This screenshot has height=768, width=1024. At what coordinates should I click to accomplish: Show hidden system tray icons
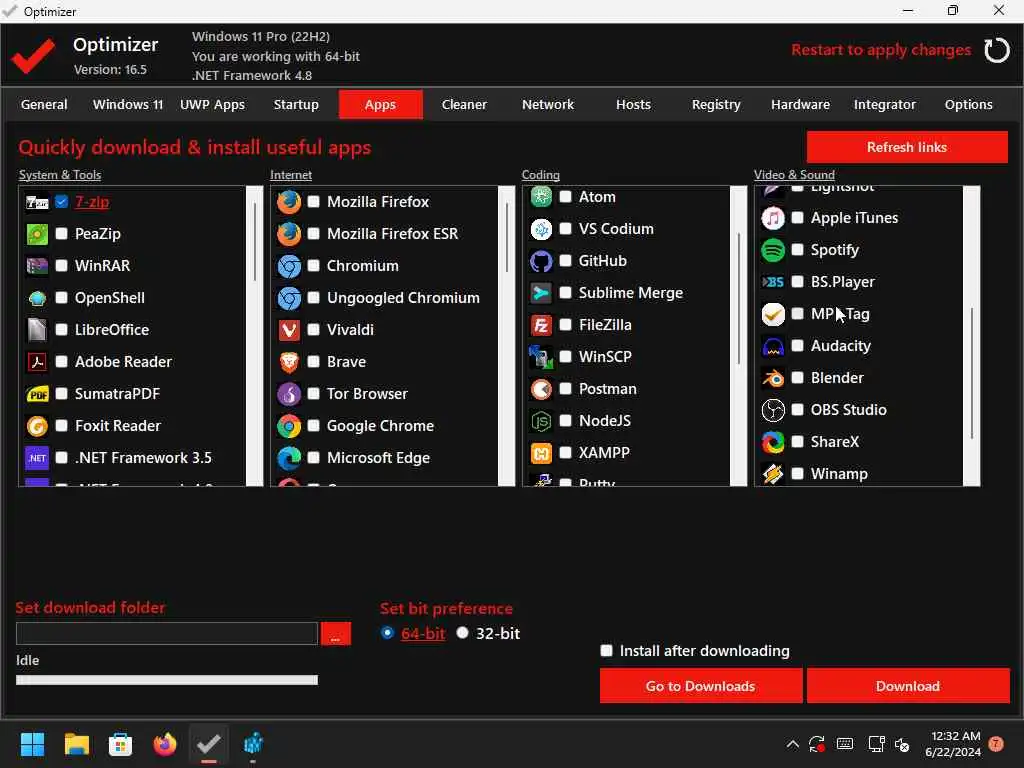click(792, 744)
